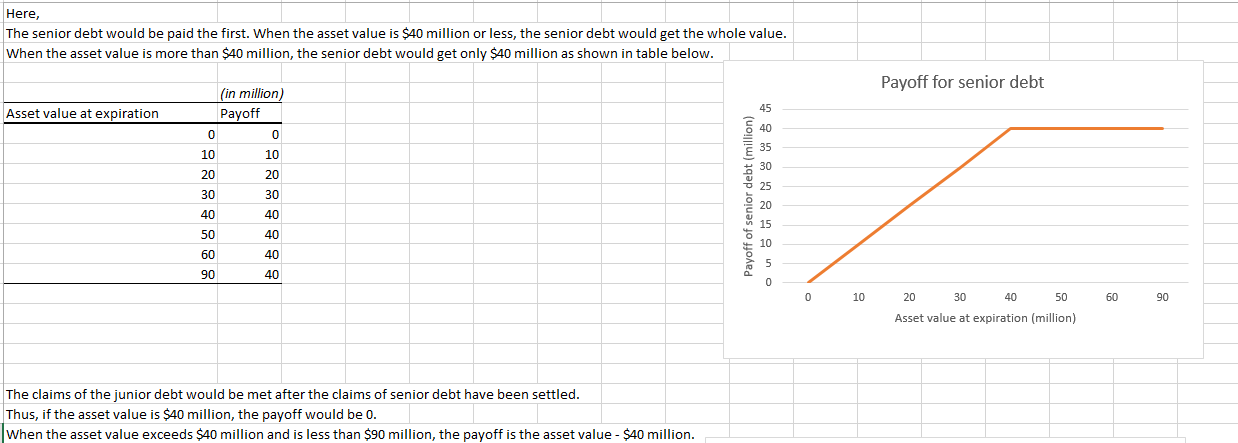Click the "Asset value at expiration (million)" axis title

pyautogui.click(x=984, y=318)
